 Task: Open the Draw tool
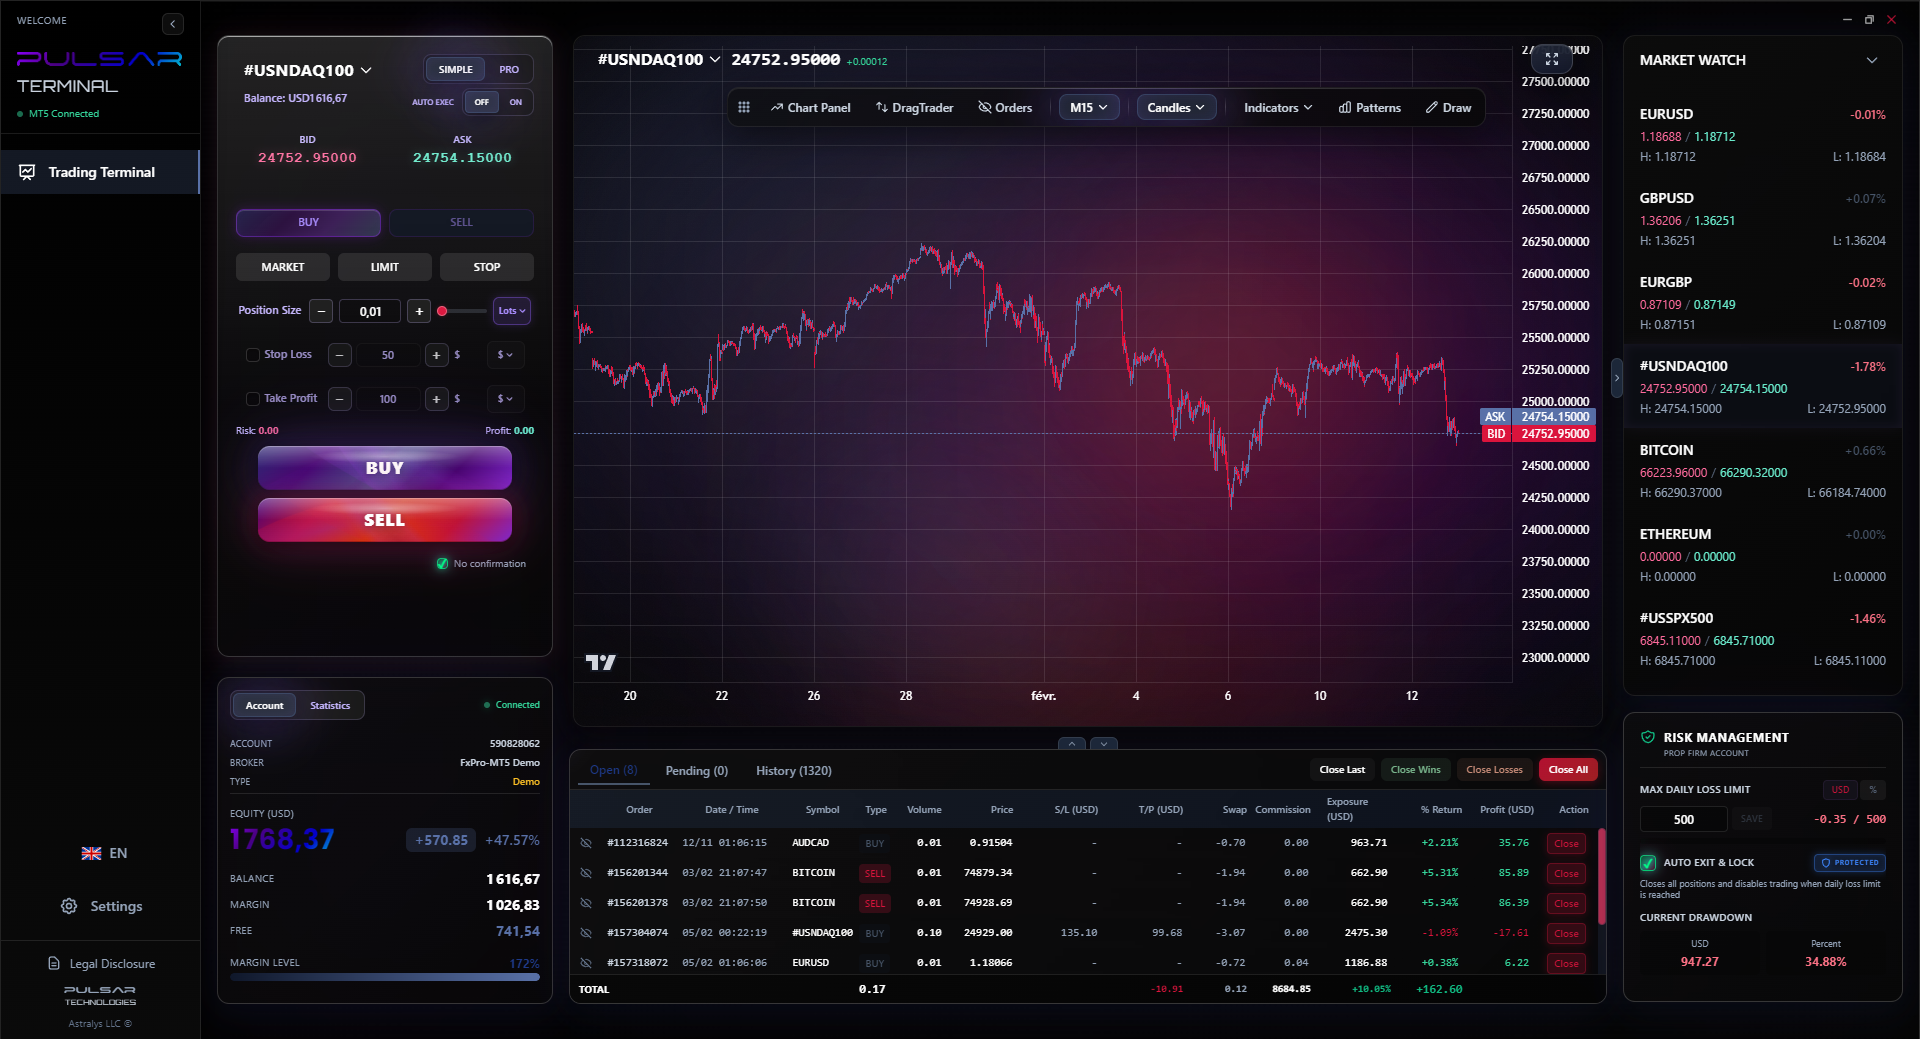click(1447, 107)
